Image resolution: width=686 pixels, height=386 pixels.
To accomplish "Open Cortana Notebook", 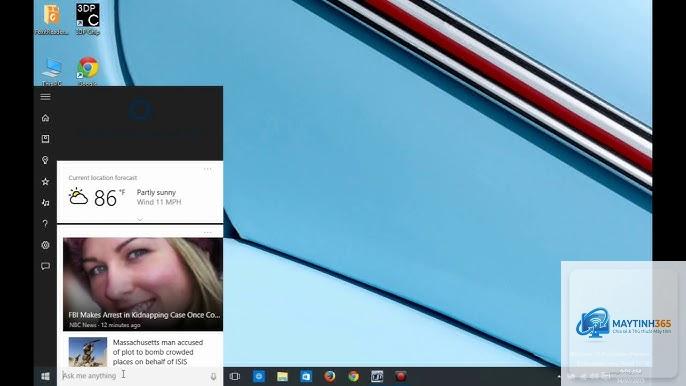I will 46,139.
